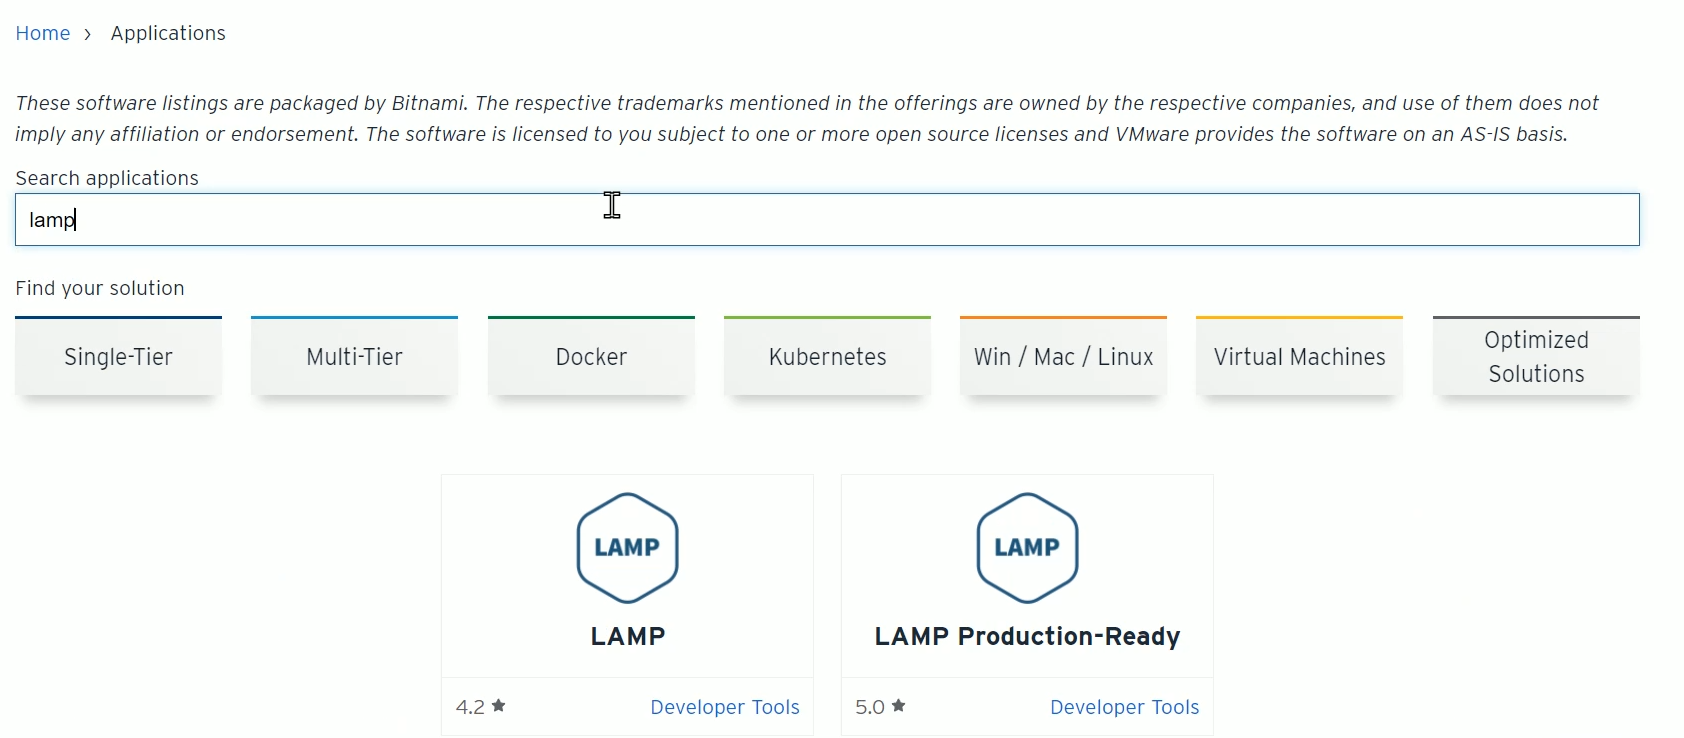
Task: Open the LAMP Production-Ready title
Action: tap(1027, 636)
